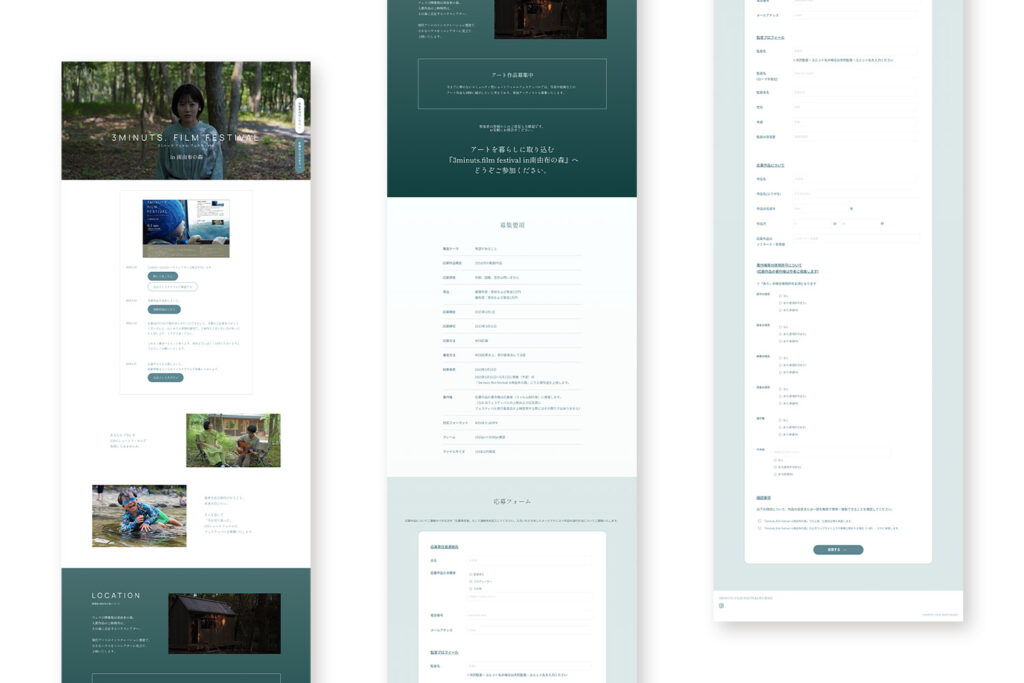Click the 3MINUTS. FILM FESTIVAL hero title

pyautogui.click(x=185, y=138)
